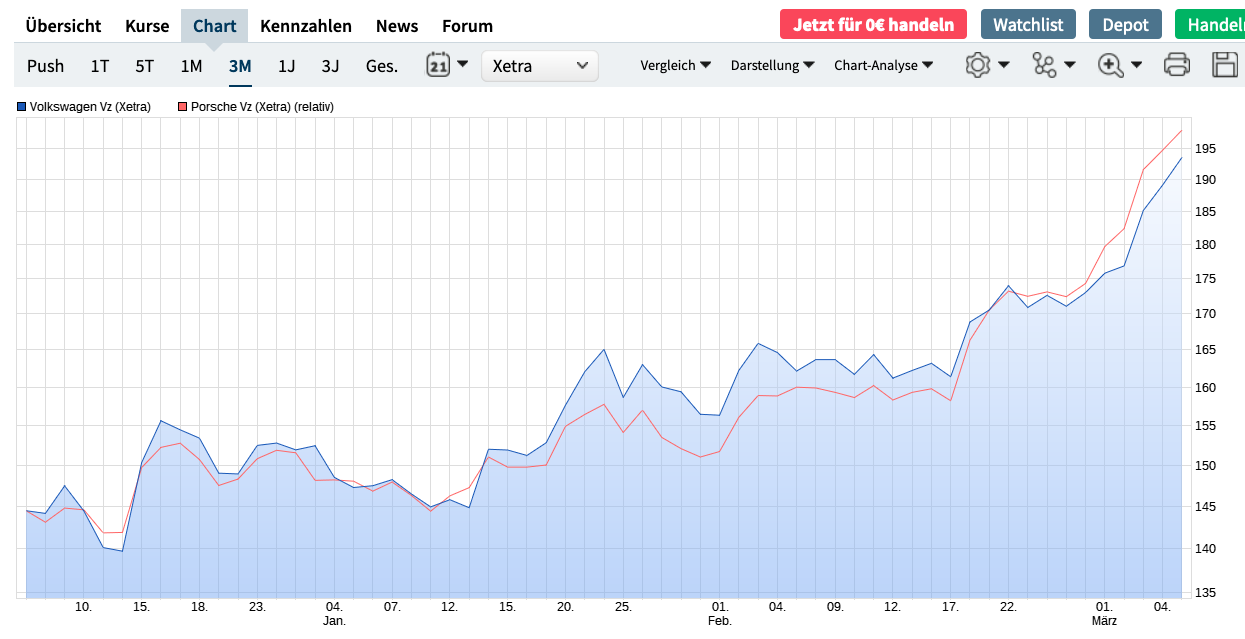1245x639 pixels.
Task: Click the red Porsche line peak at chart end
Action: pos(1182,130)
